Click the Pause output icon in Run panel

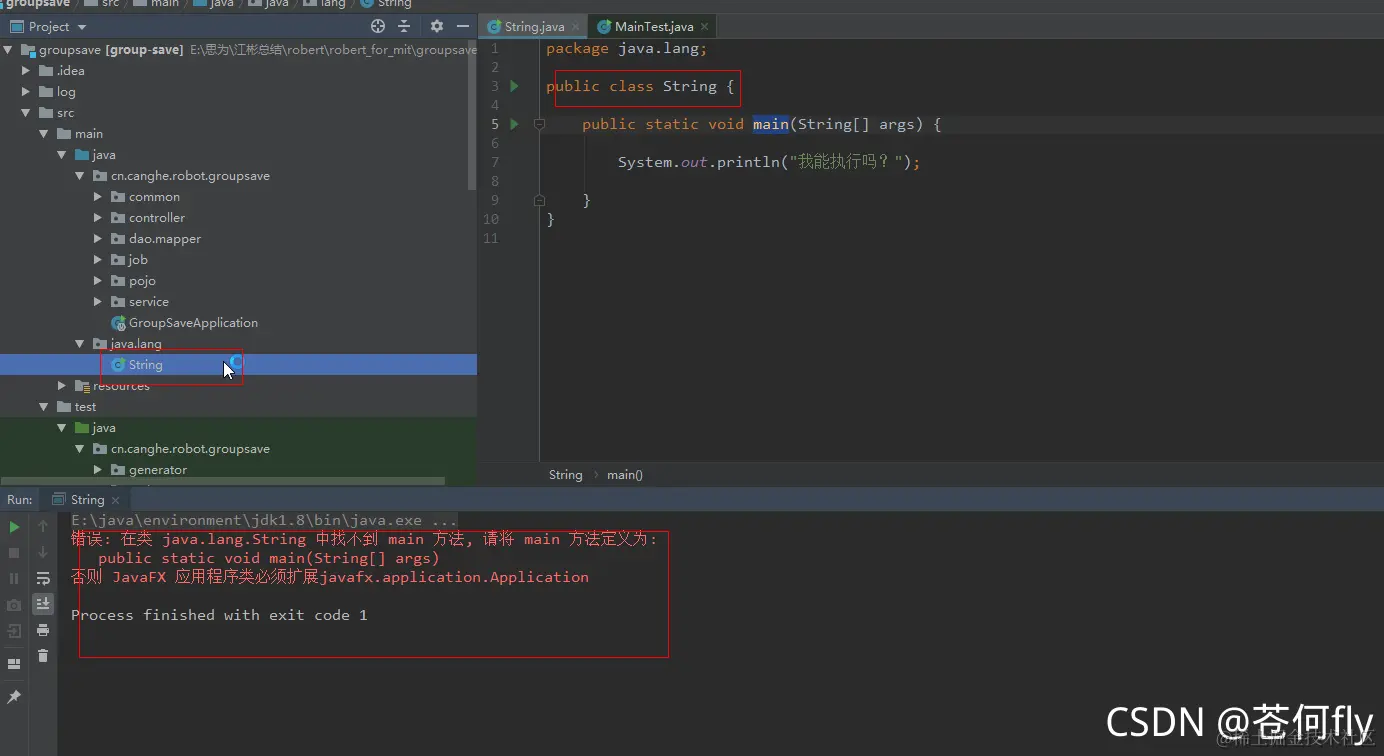[x=14, y=579]
